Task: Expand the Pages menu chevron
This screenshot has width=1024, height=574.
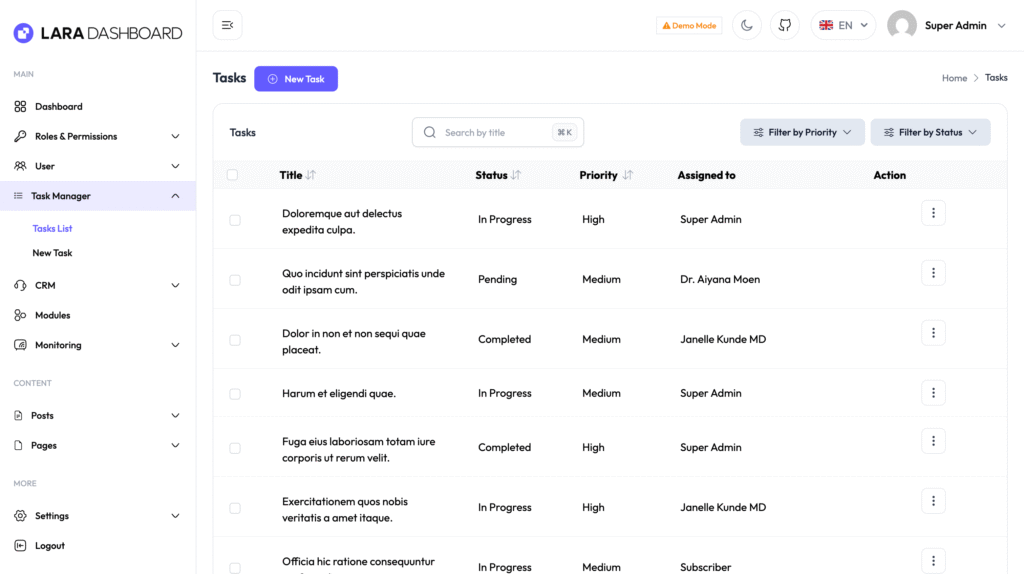Action: click(175, 445)
